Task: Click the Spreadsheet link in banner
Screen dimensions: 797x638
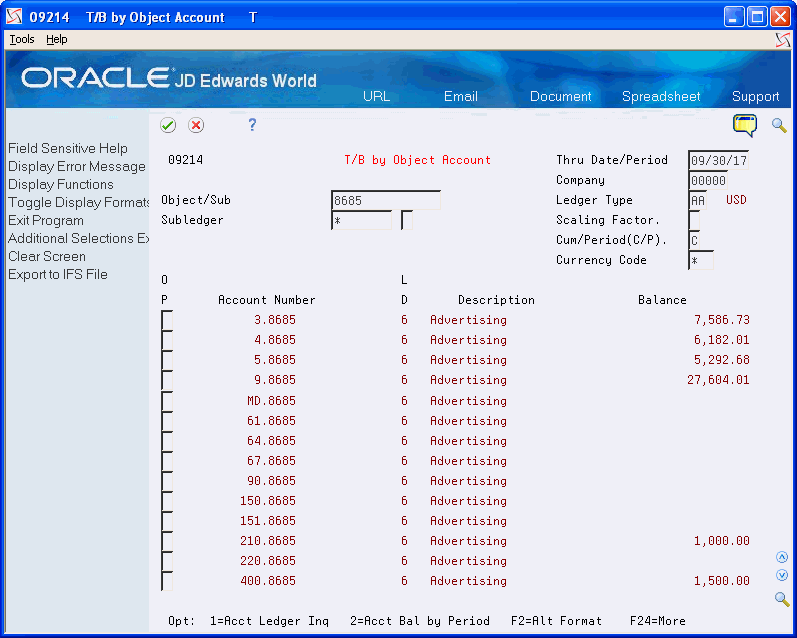Action: 661,96
